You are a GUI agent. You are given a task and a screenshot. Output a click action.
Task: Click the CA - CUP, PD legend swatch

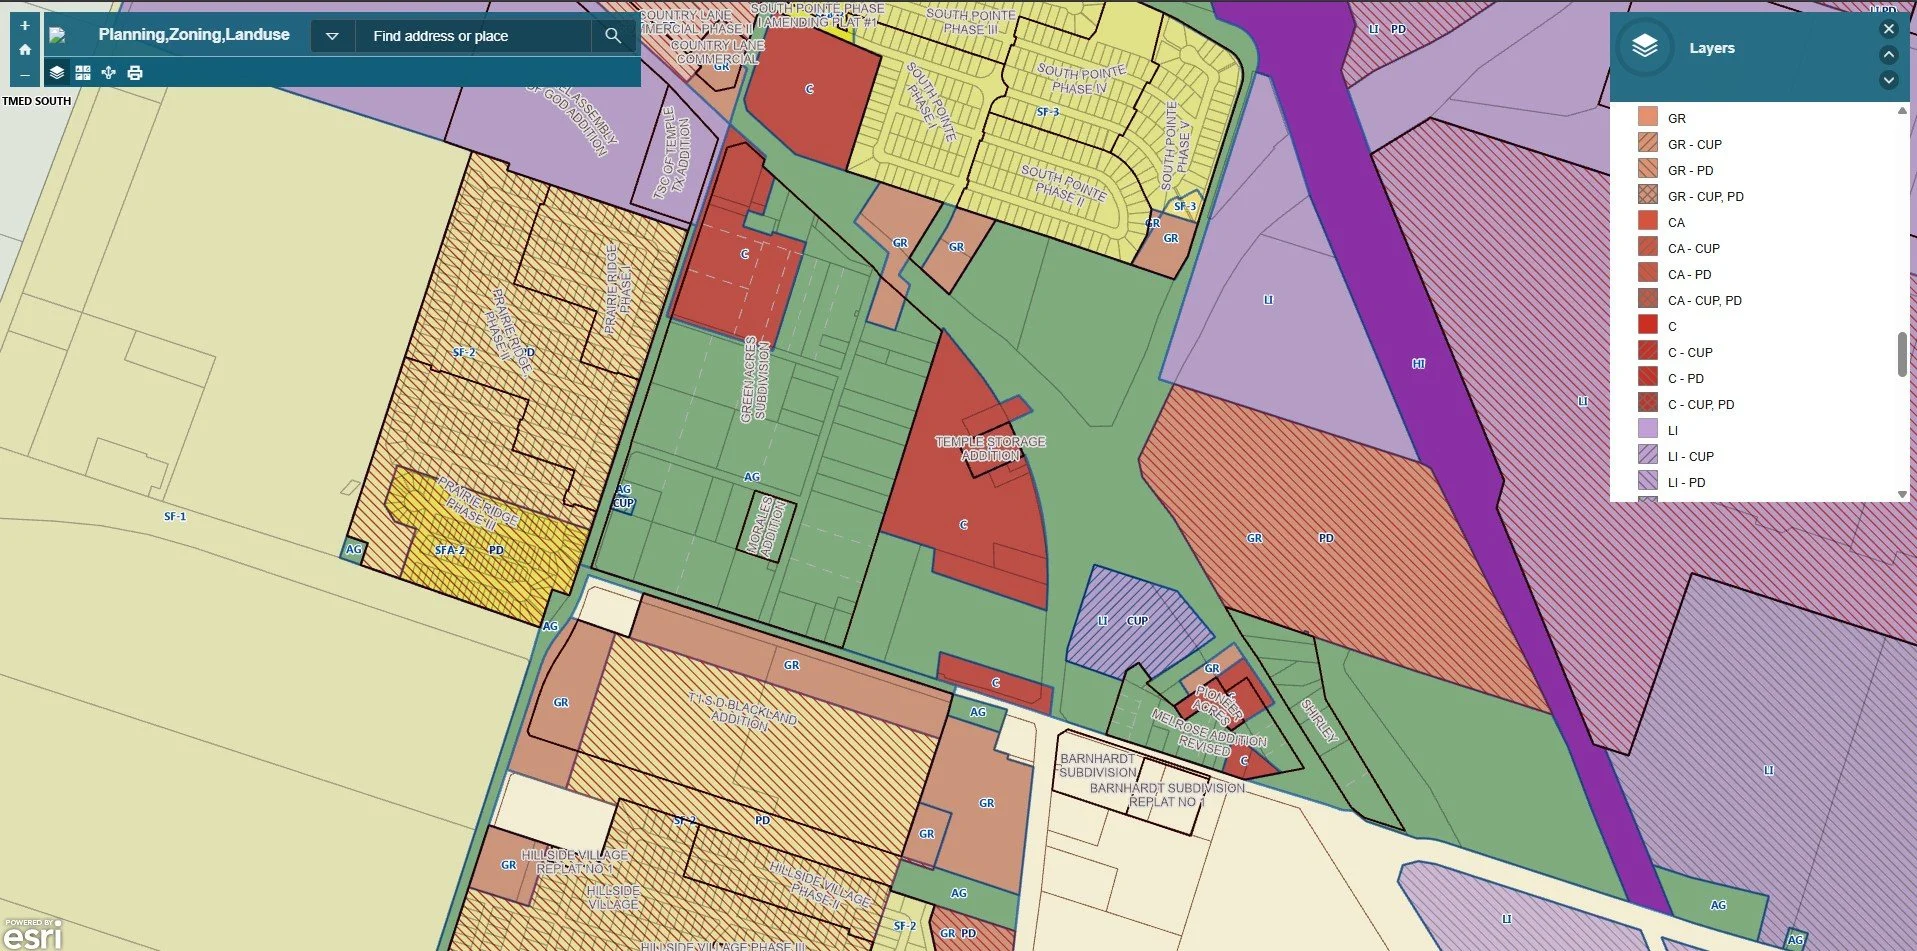[1648, 299]
